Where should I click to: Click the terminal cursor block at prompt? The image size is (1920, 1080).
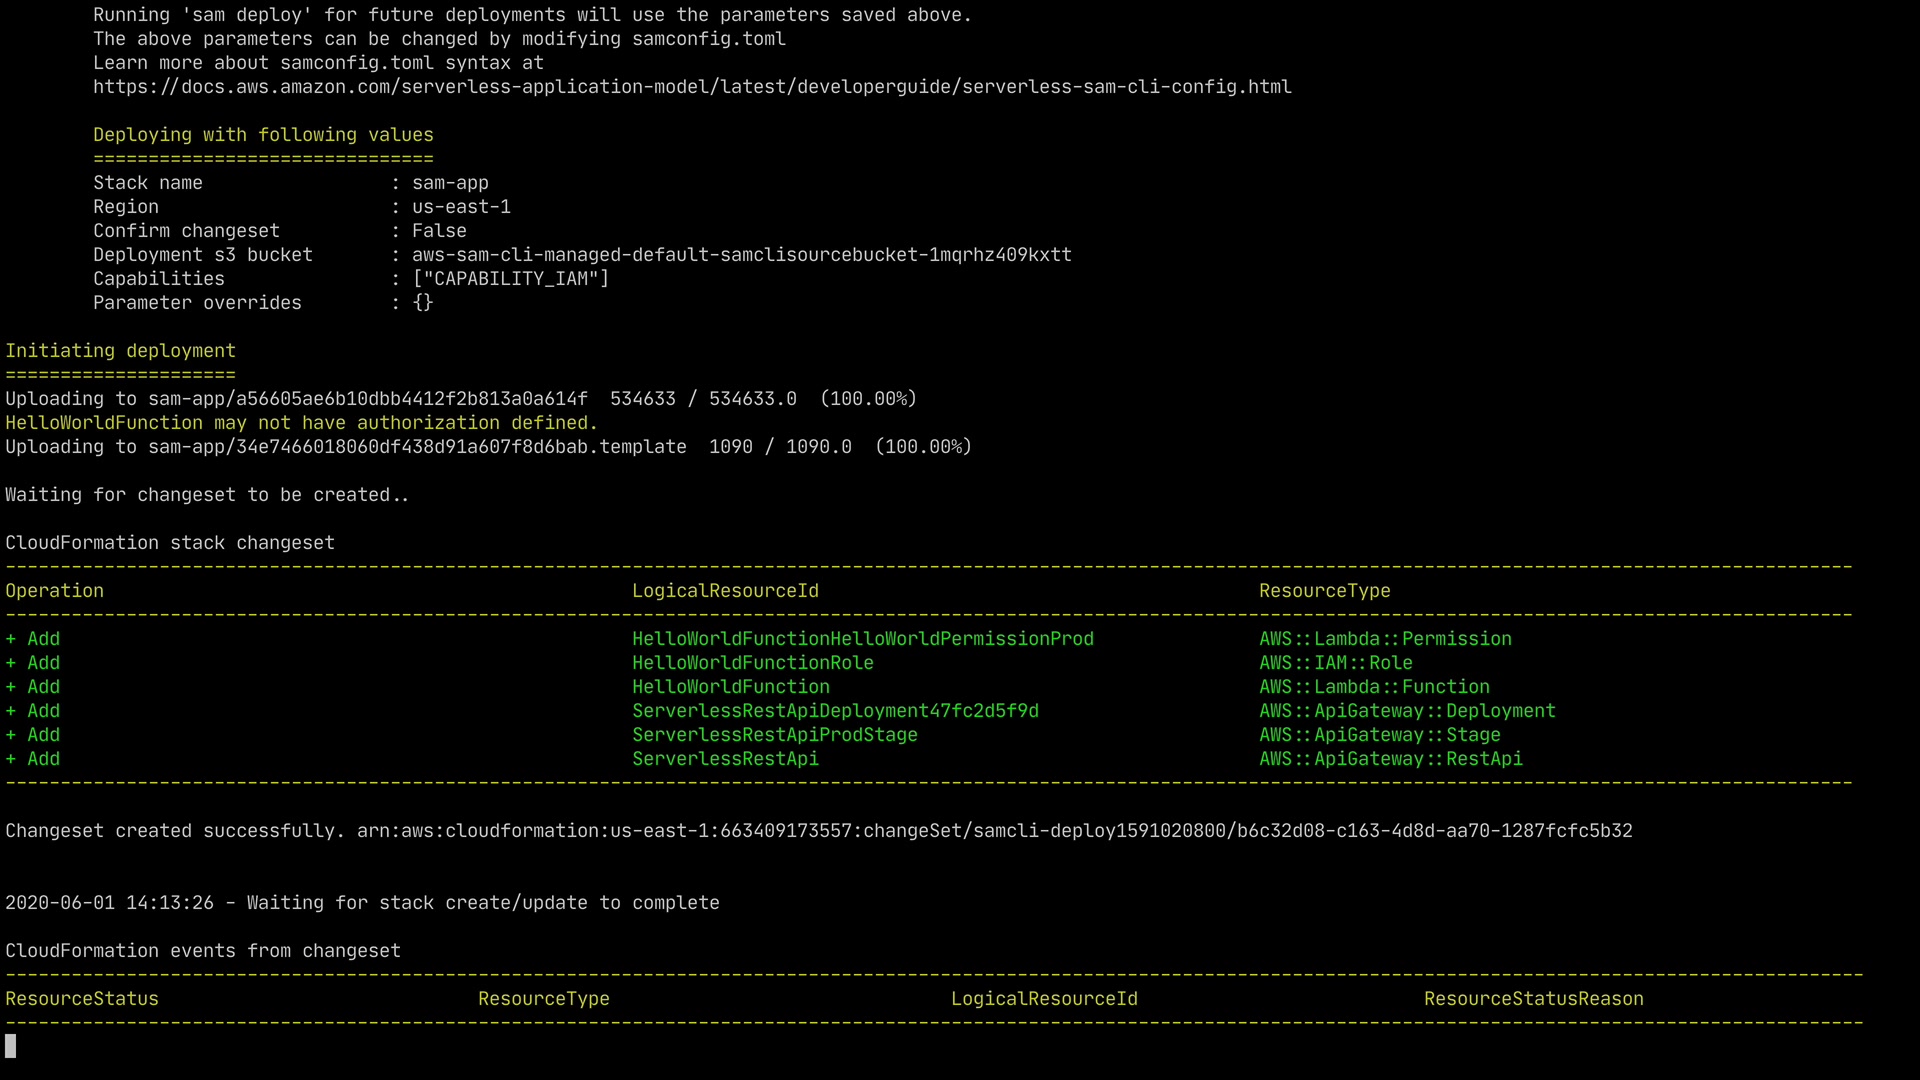click(11, 1046)
